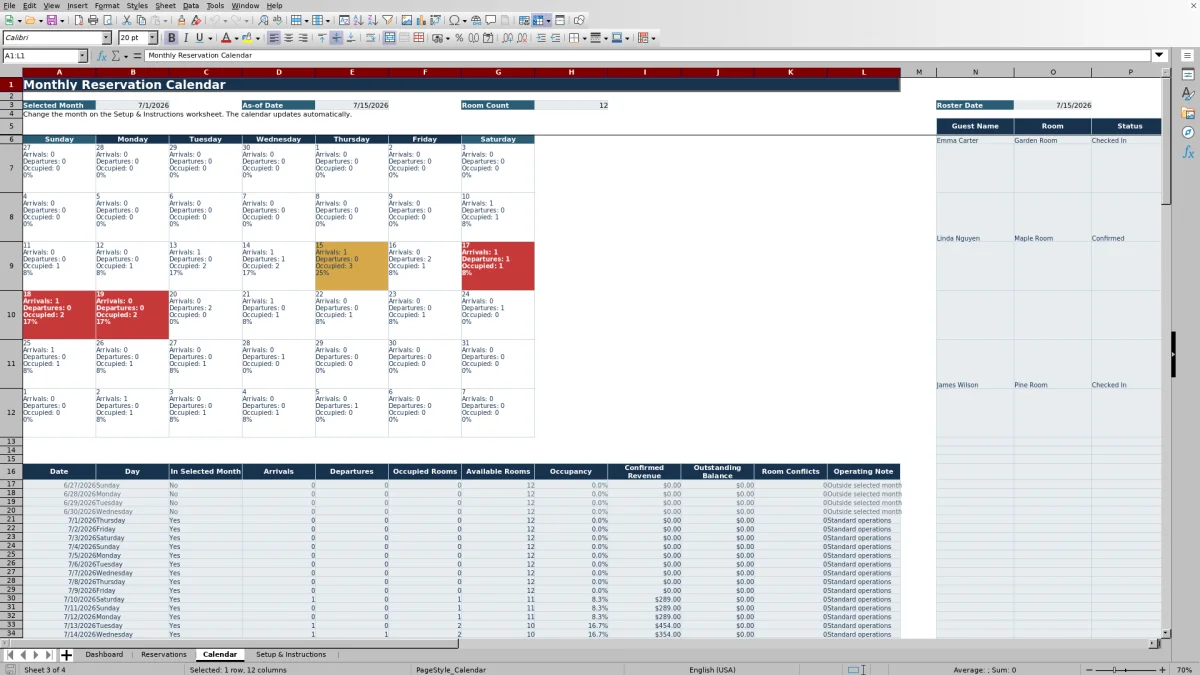The image size is (1200, 675).
Task: Open the Sheet menu
Action: 165,5
